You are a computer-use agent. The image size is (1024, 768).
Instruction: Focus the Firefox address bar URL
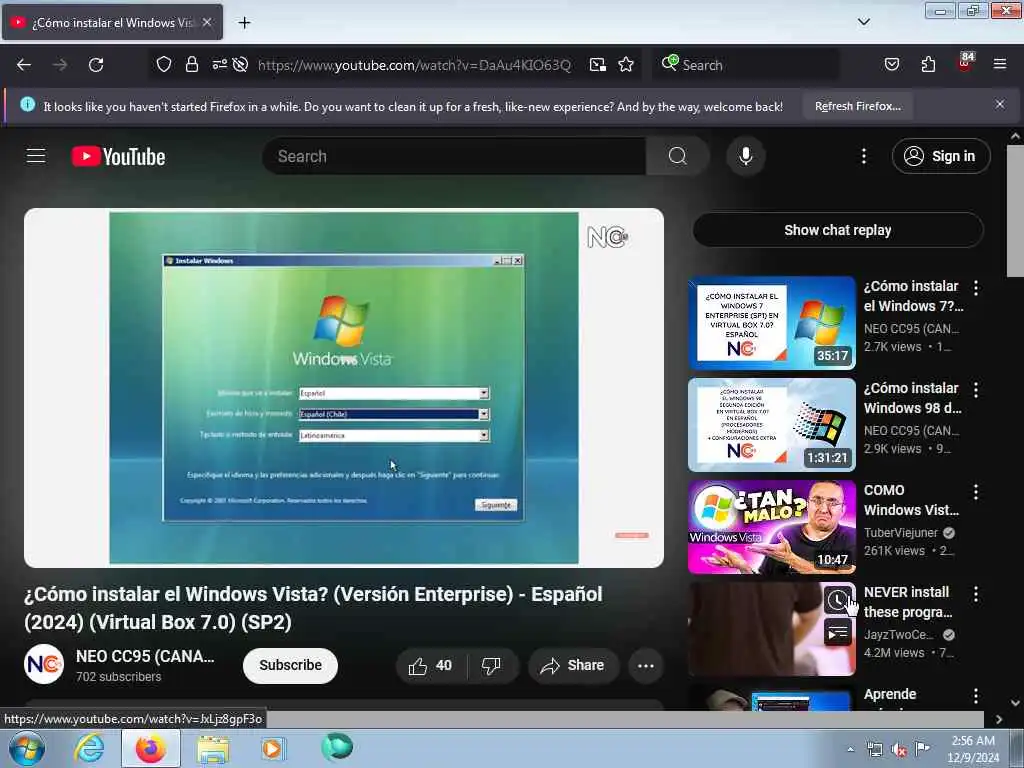point(414,65)
